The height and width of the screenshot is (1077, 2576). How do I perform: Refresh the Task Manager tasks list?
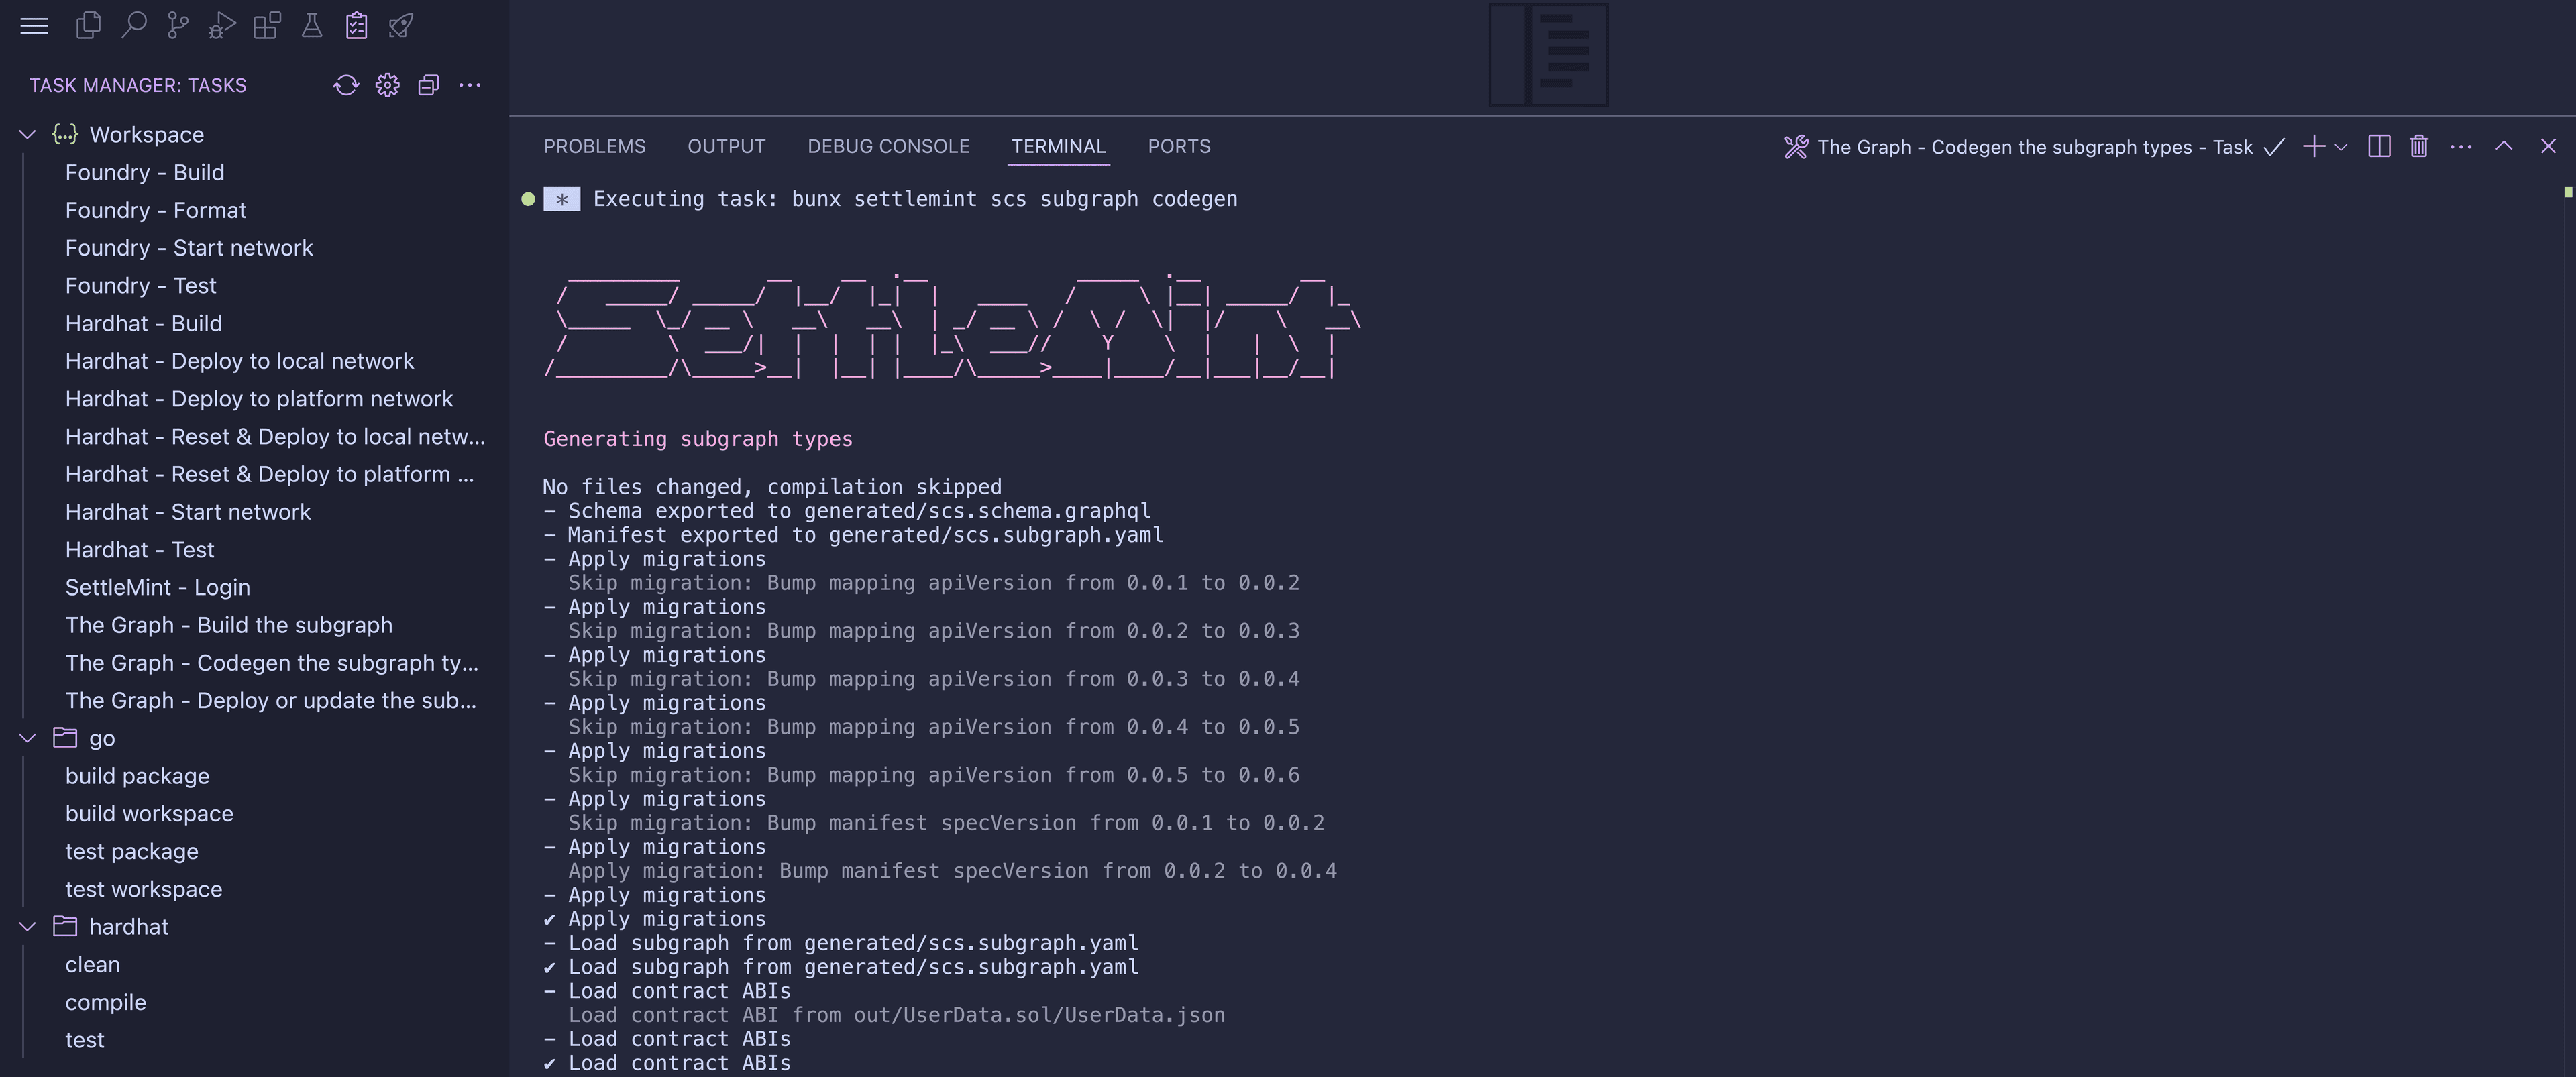pos(346,85)
